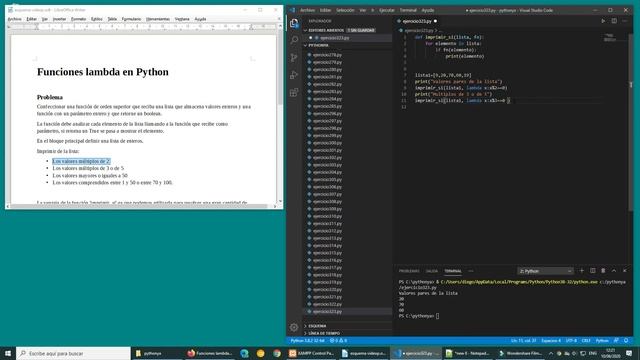The width and height of the screenshot is (640, 360).
Task: Kill the terminal with the trash icon
Action: pos(603,271)
